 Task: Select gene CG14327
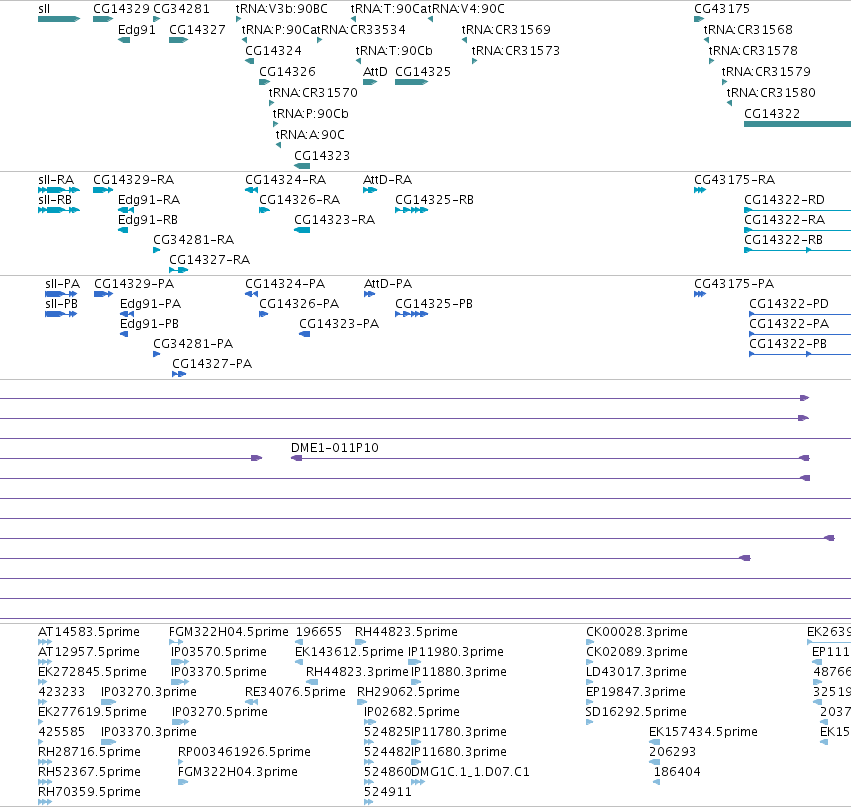point(179,40)
